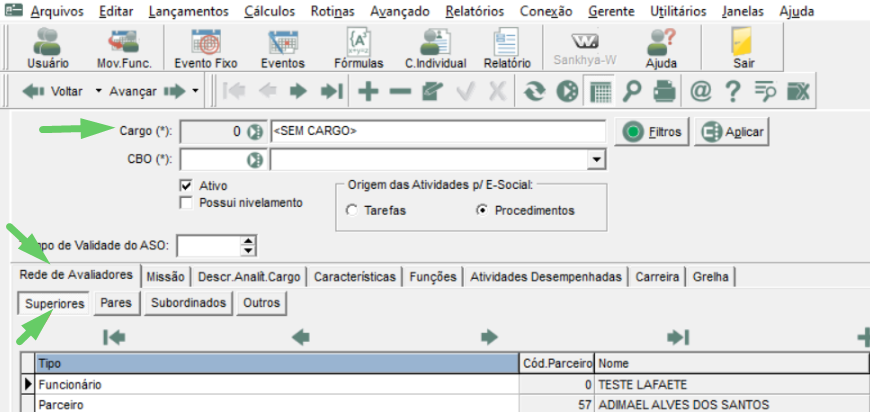This screenshot has width=870, height=412.
Task: Click the printer icon in the toolbar
Action: [x=664, y=91]
